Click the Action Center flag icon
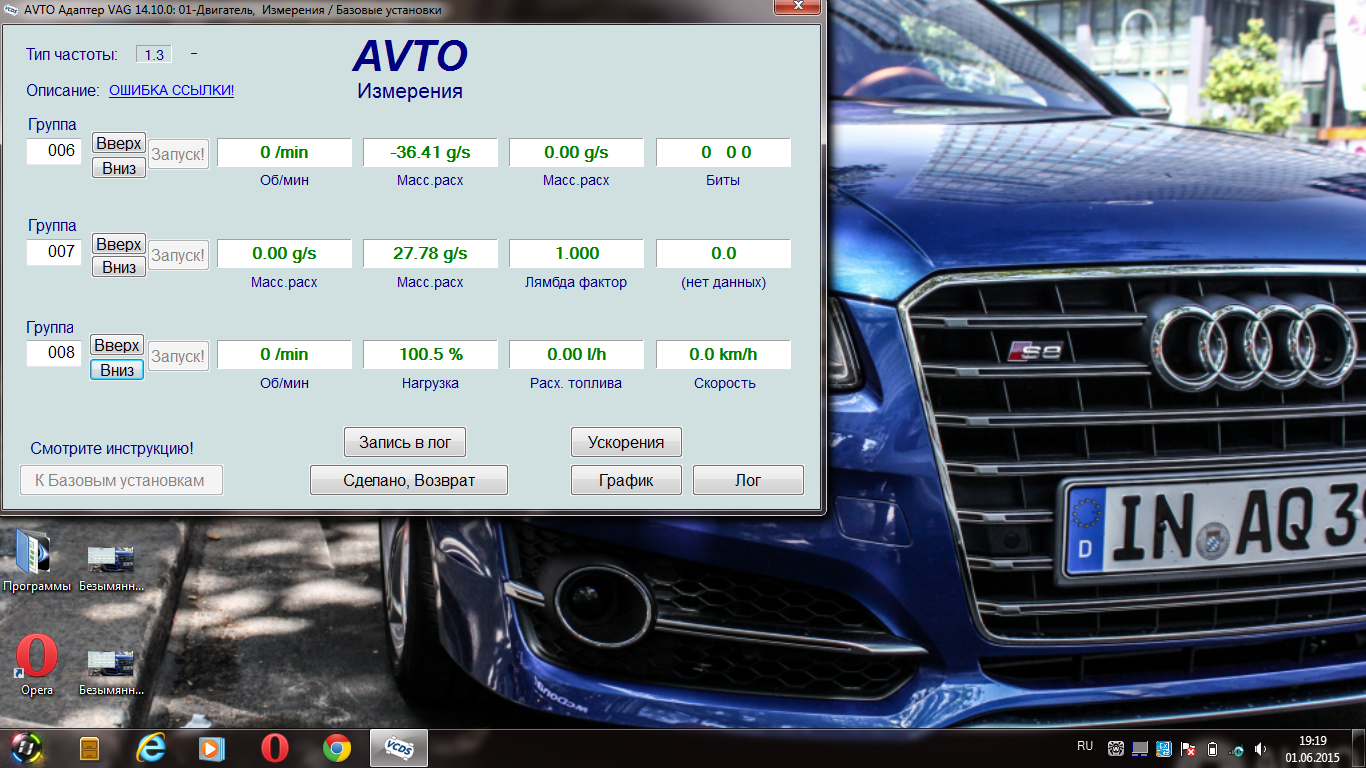 coord(1189,749)
